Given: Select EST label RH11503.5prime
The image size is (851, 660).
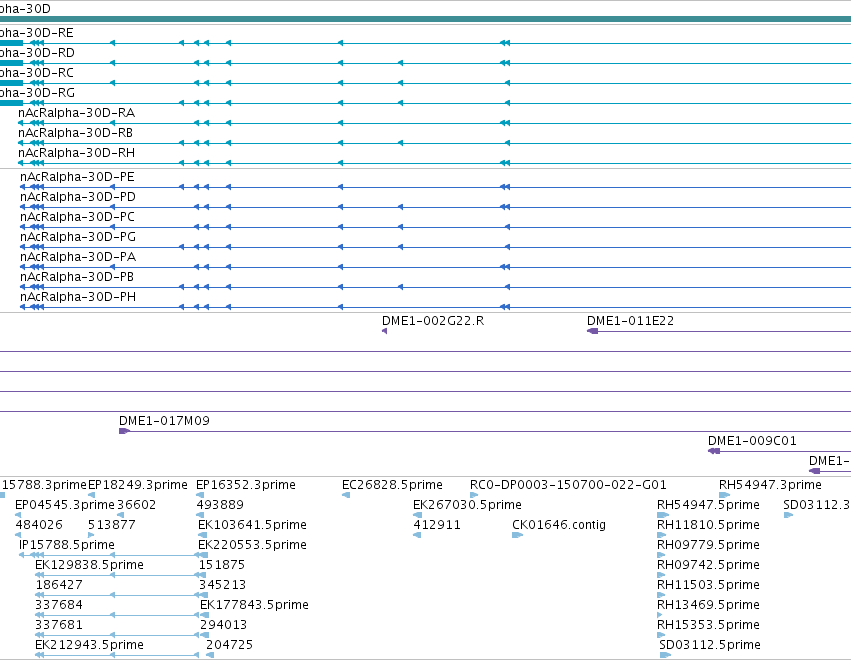Looking at the screenshot, I should [708, 585].
